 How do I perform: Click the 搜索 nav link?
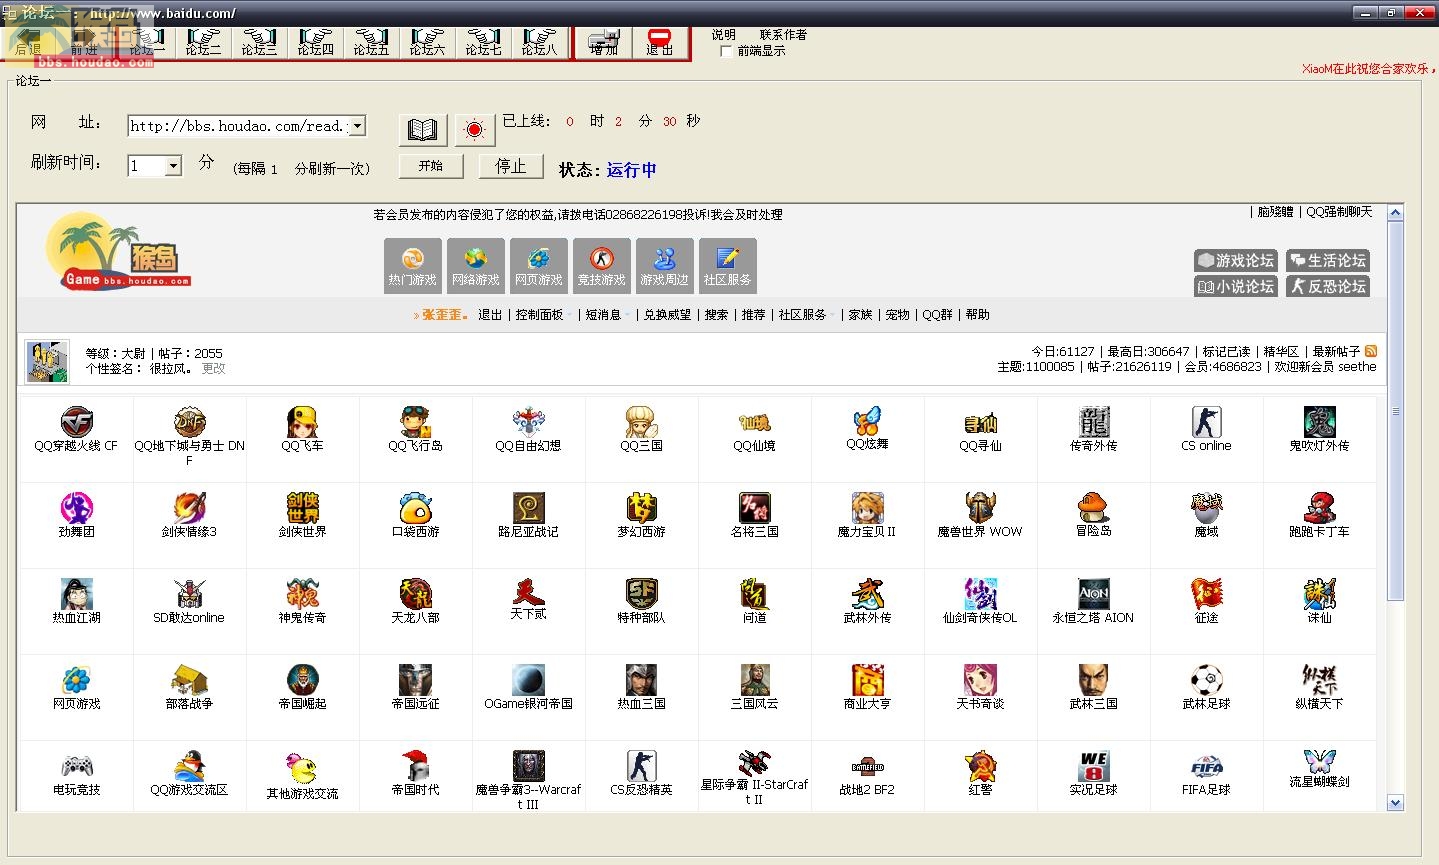coord(716,315)
